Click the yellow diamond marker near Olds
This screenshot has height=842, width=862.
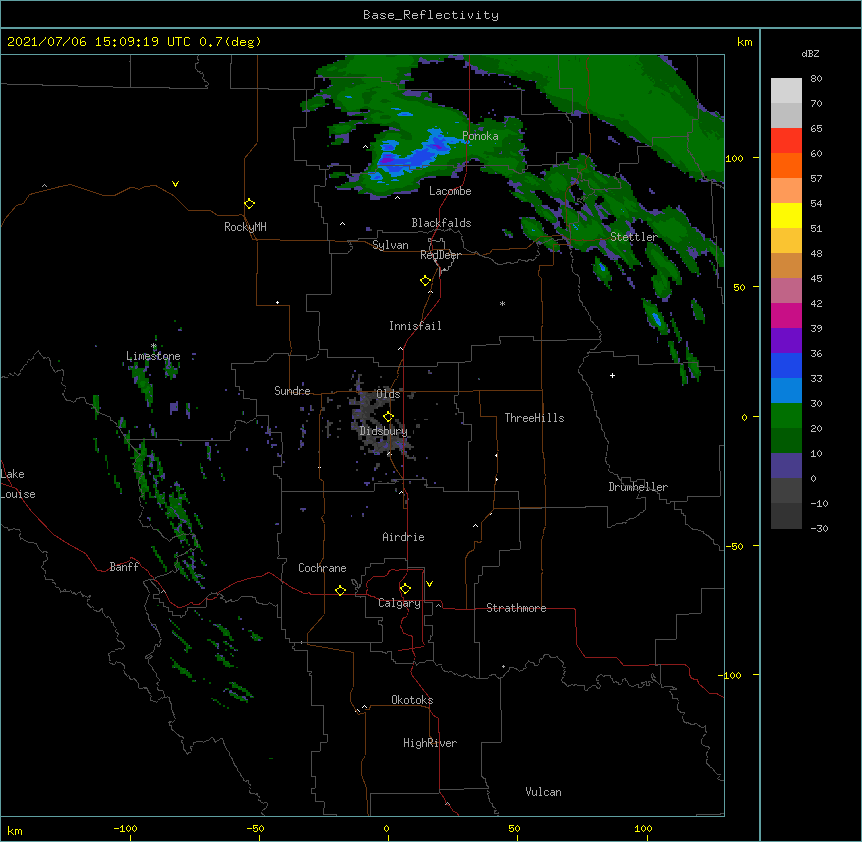coord(388,417)
